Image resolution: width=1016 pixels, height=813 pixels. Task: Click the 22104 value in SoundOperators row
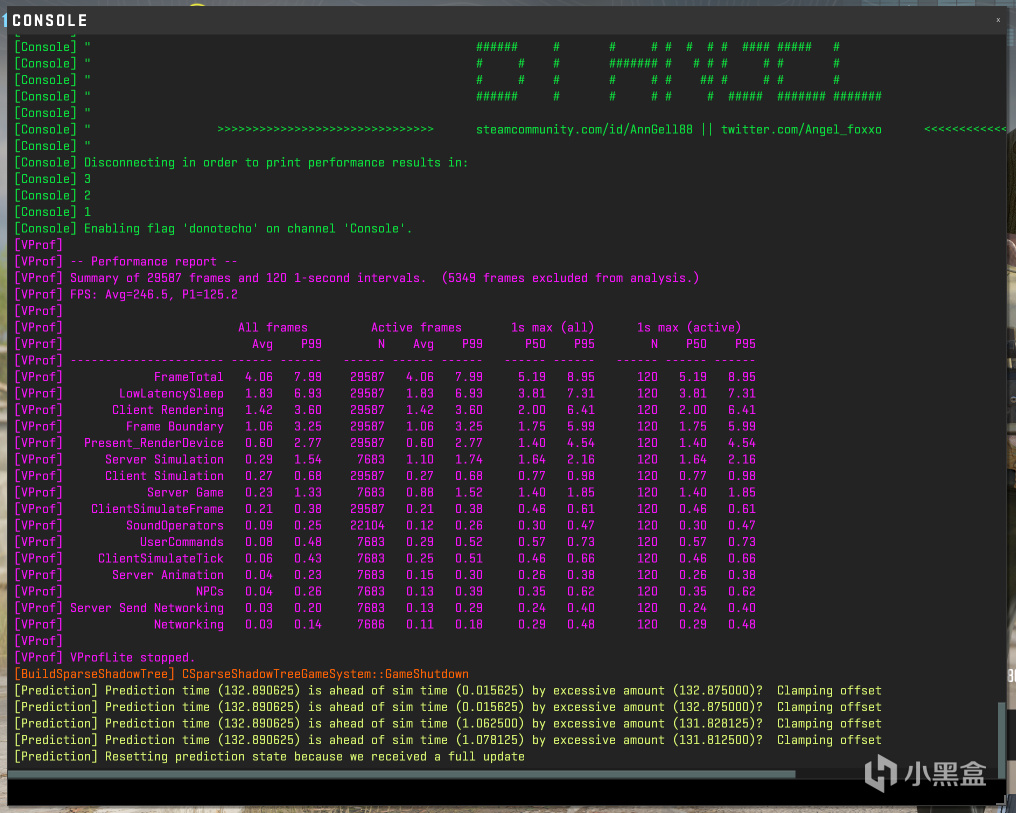click(x=367, y=526)
